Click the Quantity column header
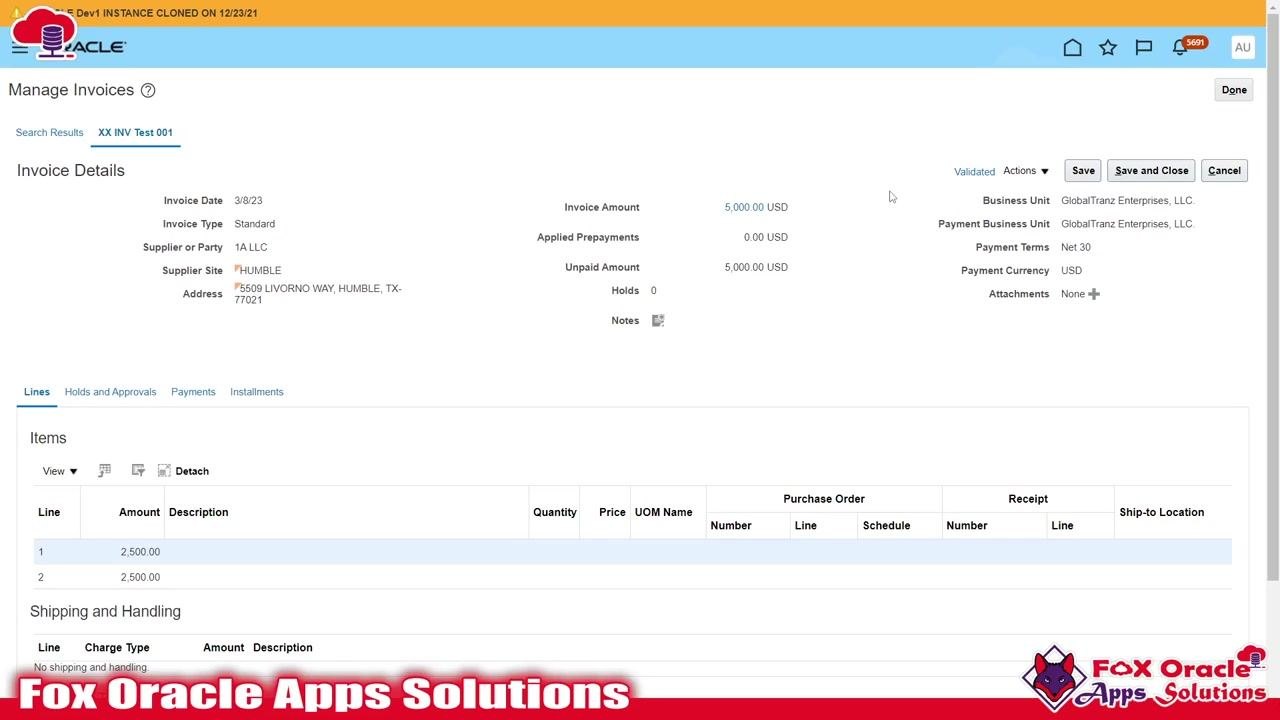Image resolution: width=1280 pixels, height=720 pixels. click(x=555, y=512)
